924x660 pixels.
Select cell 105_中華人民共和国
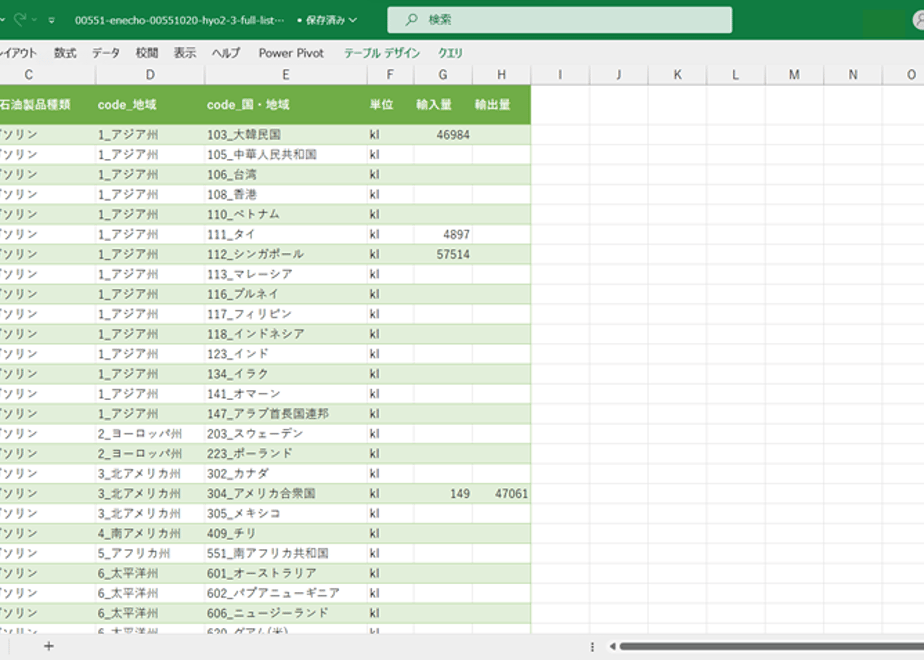coord(285,154)
